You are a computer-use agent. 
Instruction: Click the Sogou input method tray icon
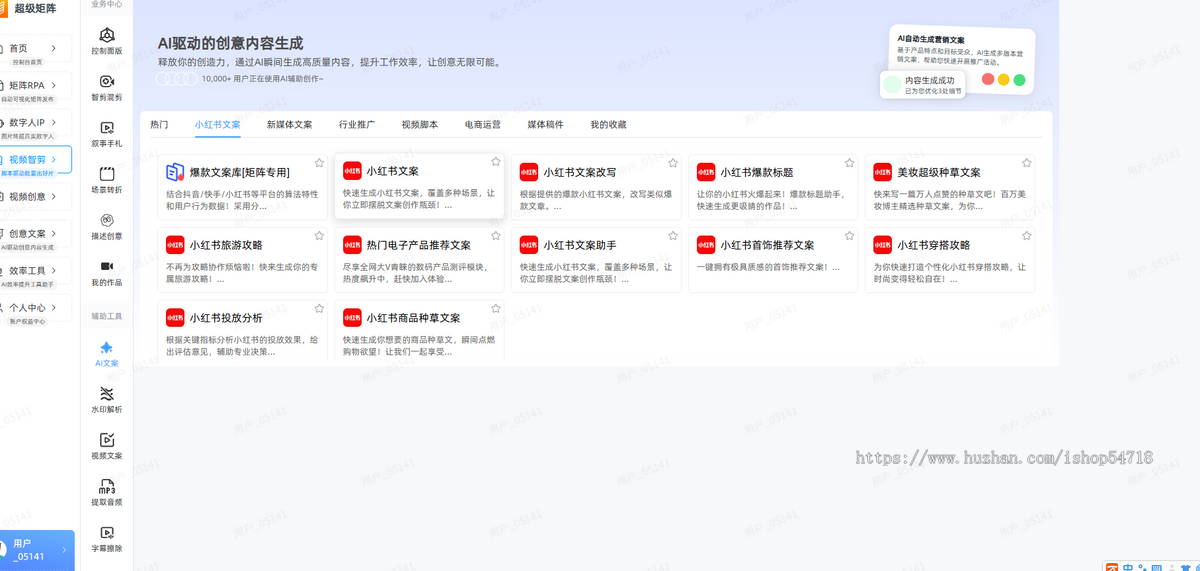point(1111,566)
